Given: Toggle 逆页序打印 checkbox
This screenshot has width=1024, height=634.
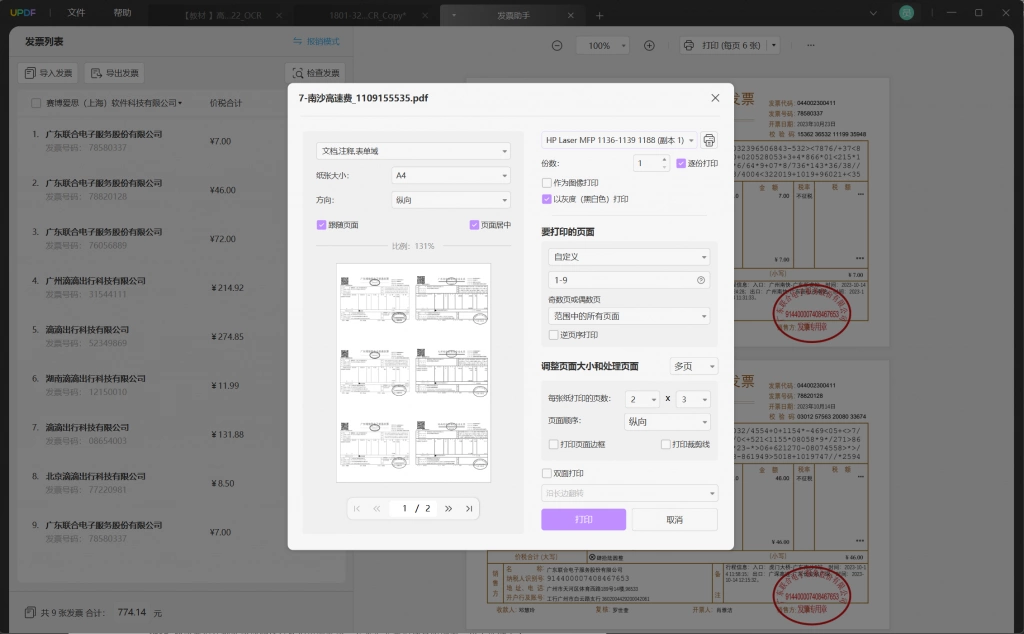Looking at the screenshot, I should coord(554,335).
